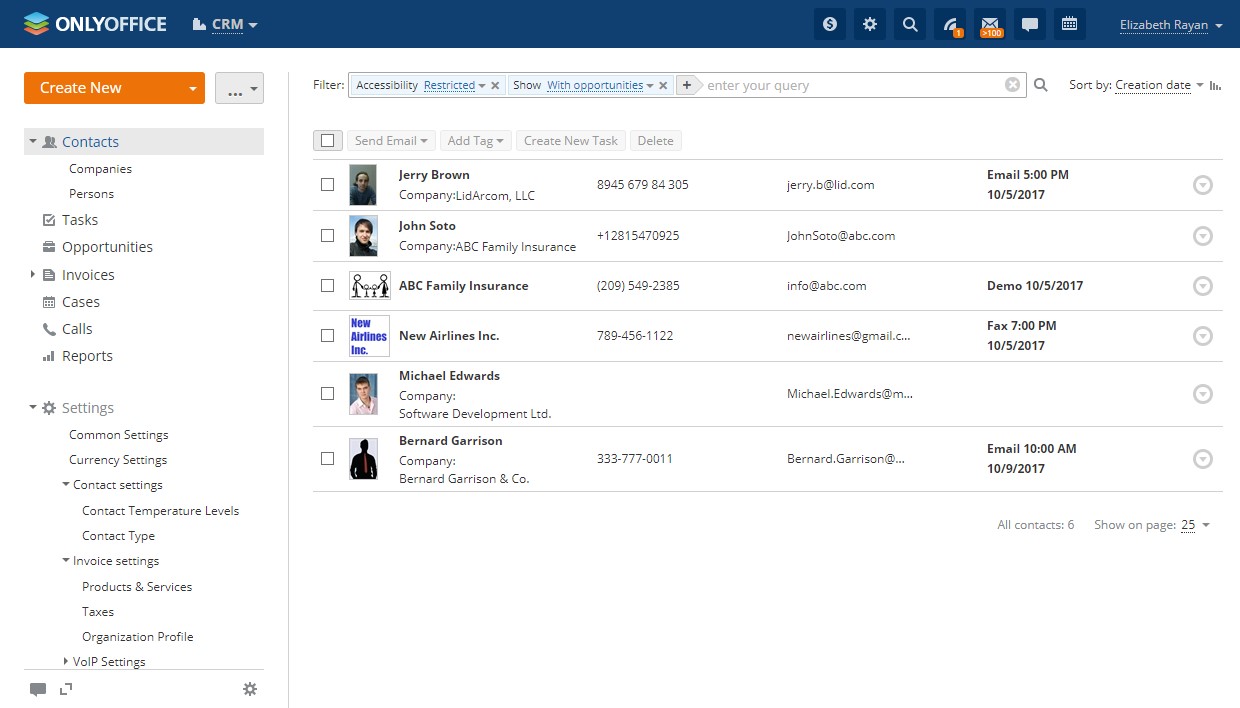Viewport: 1240px width, 708px height.
Task: Open the ABC Family Insurance contact link
Action: click(x=463, y=286)
